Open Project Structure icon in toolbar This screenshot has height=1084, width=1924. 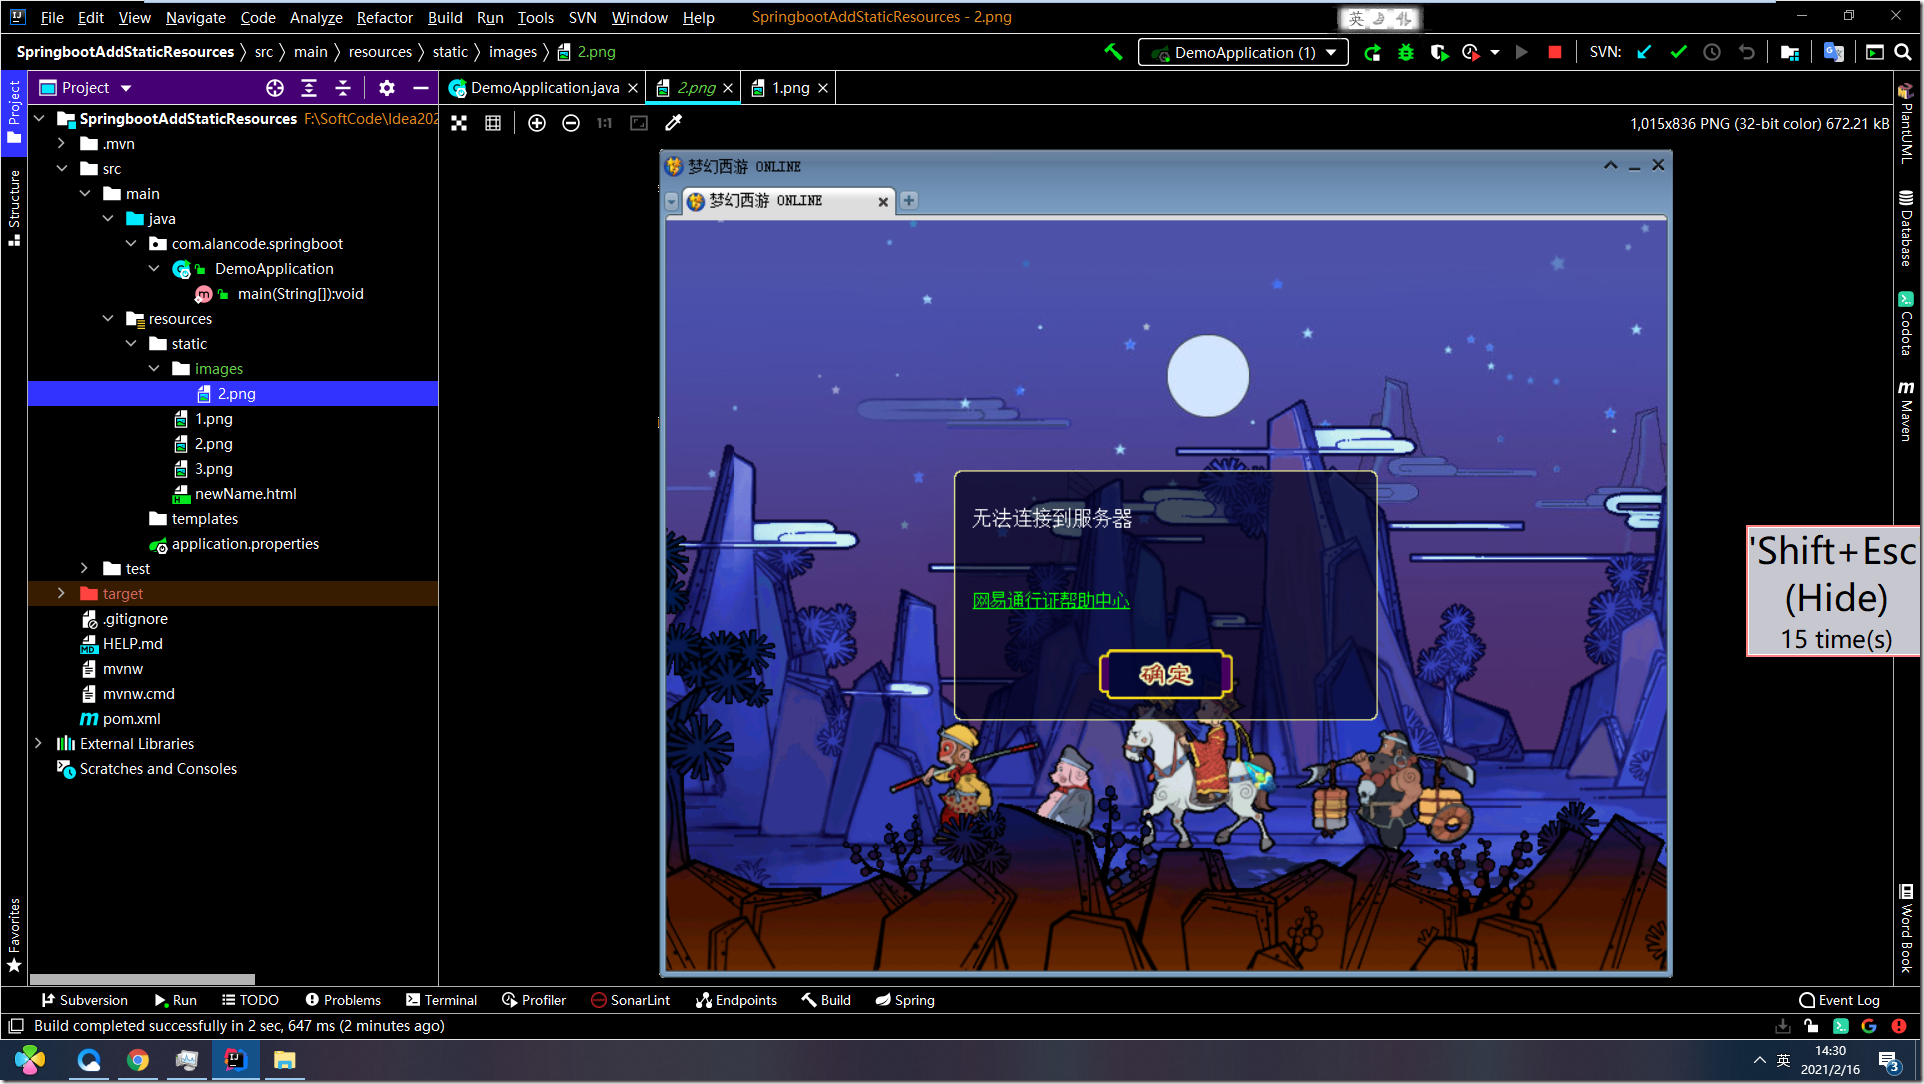(1790, 52)
